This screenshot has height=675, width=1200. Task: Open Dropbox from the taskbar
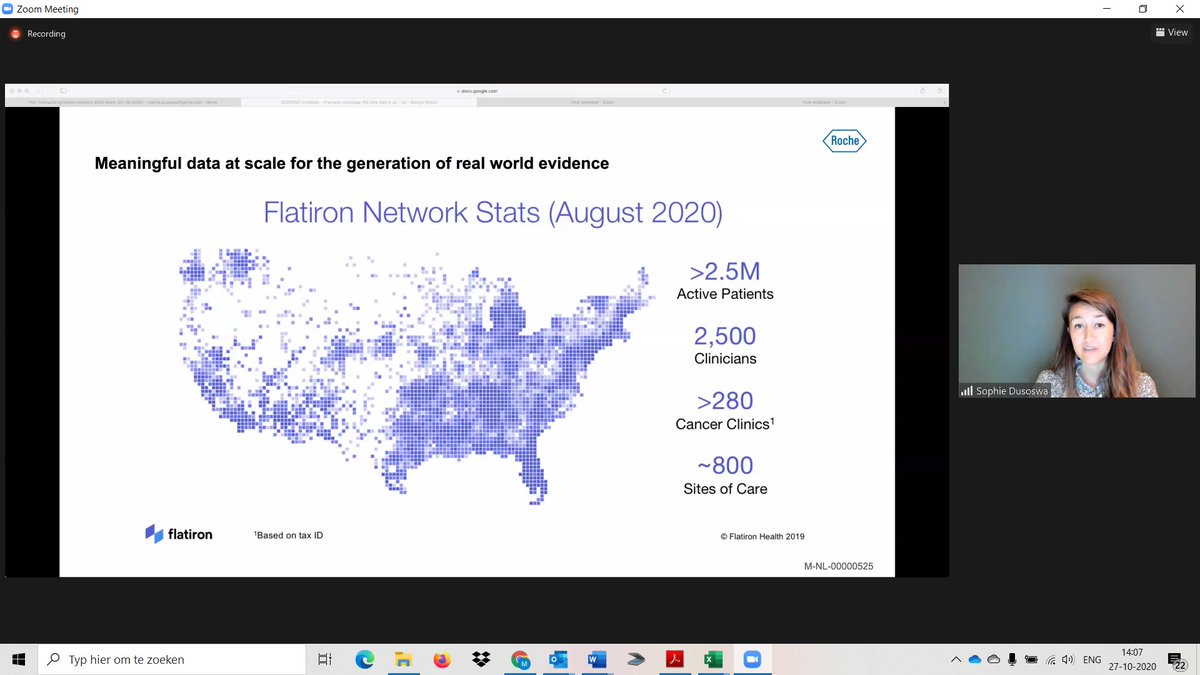tap(481, 660)
